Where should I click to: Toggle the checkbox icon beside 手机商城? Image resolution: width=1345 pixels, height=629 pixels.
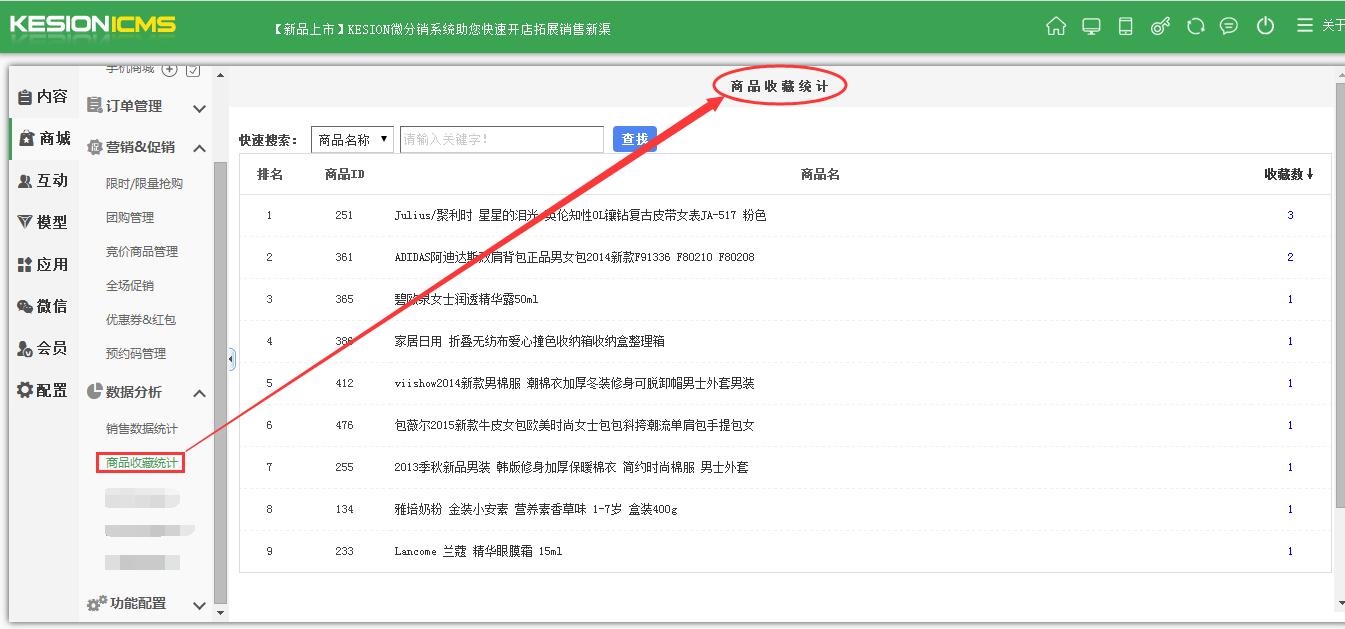pos(193,70)
